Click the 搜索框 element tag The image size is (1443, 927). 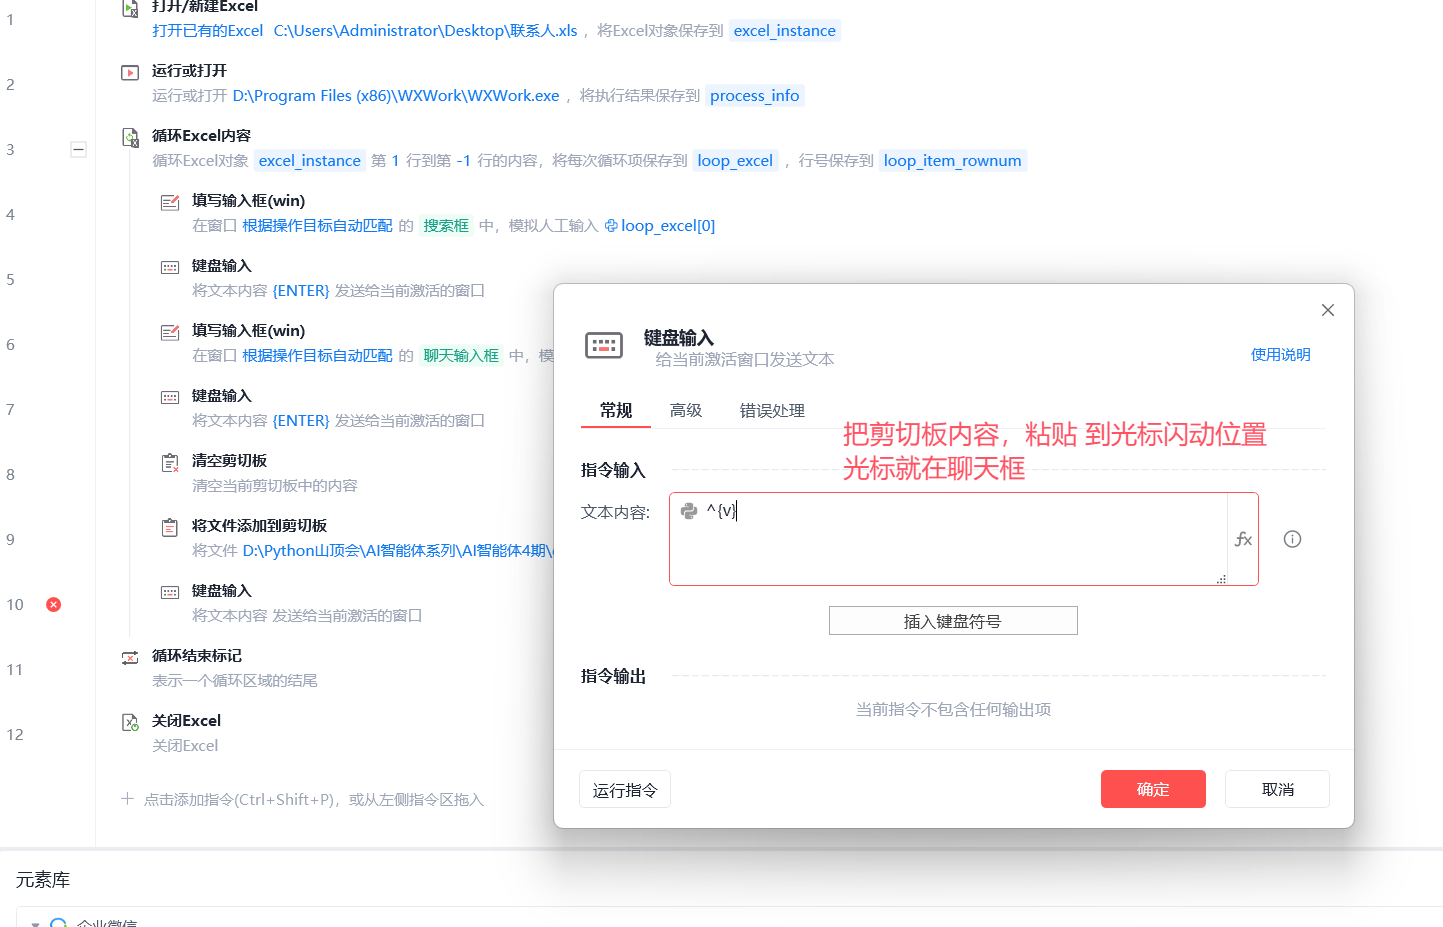click(x=446, y=225)
